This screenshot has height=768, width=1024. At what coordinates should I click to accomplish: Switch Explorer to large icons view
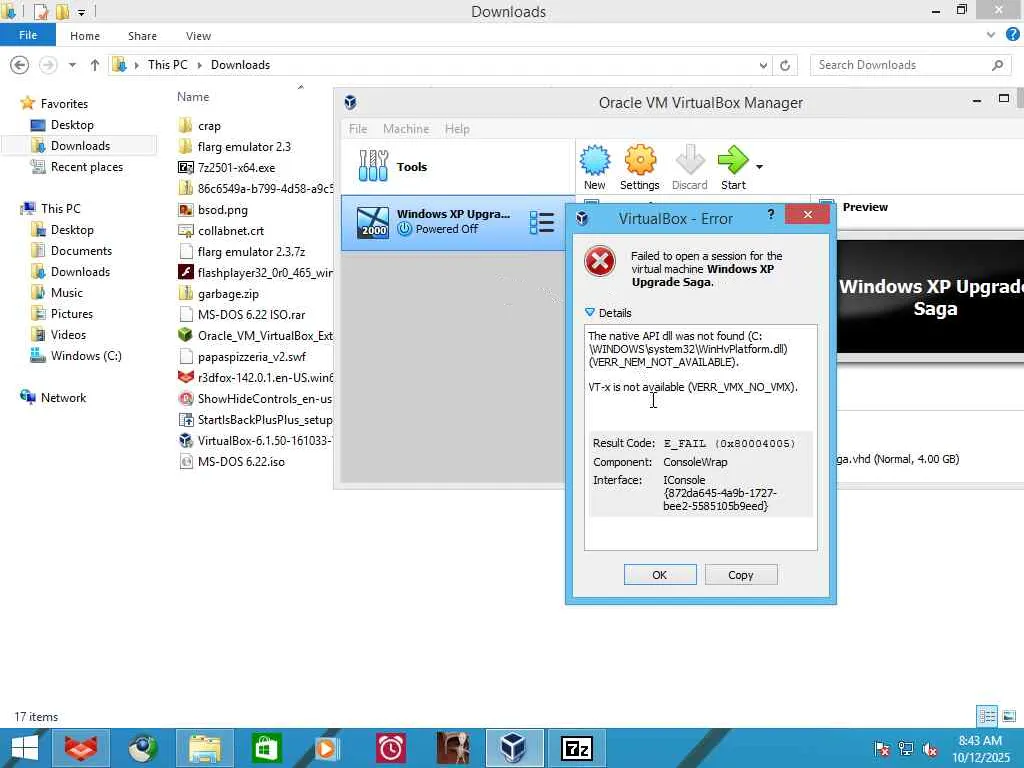click(x=1009, y=716)
